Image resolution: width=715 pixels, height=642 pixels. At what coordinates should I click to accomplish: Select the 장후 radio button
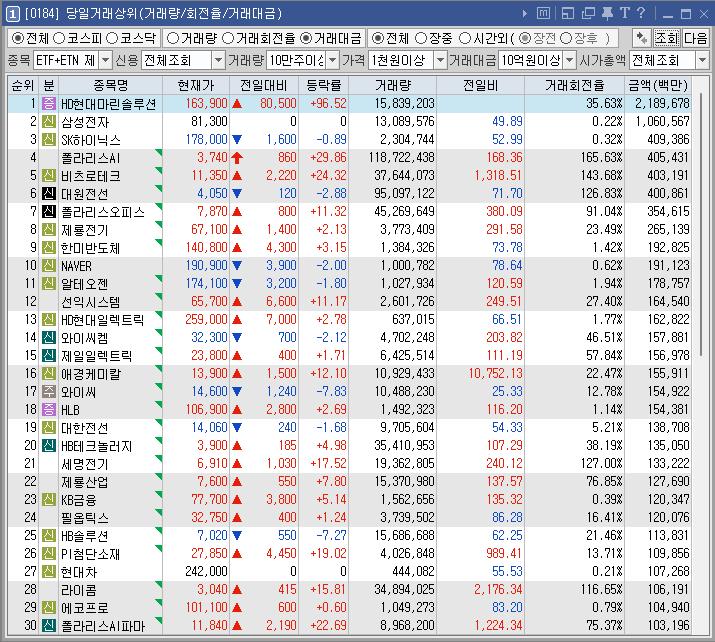coord(566,38)
